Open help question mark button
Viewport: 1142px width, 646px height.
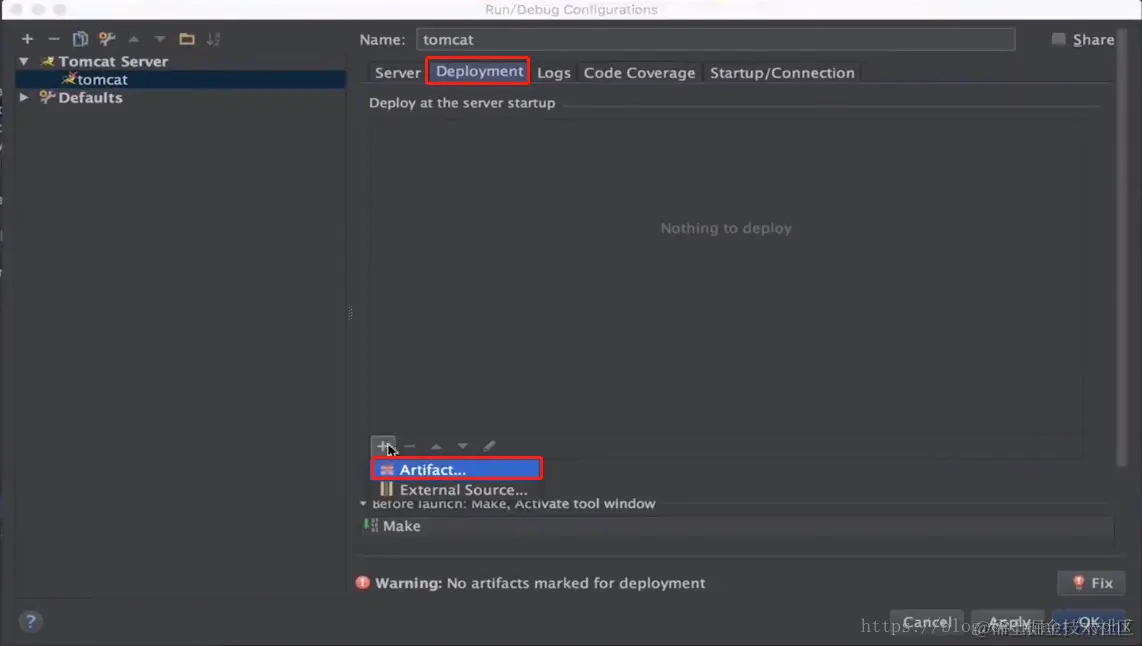click(30, 621)
